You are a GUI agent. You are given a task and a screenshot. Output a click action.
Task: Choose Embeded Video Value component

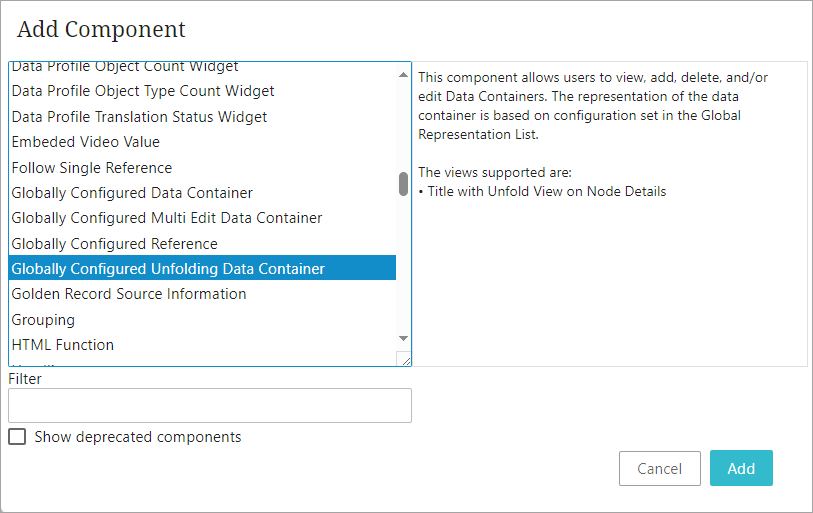point(85,142)
